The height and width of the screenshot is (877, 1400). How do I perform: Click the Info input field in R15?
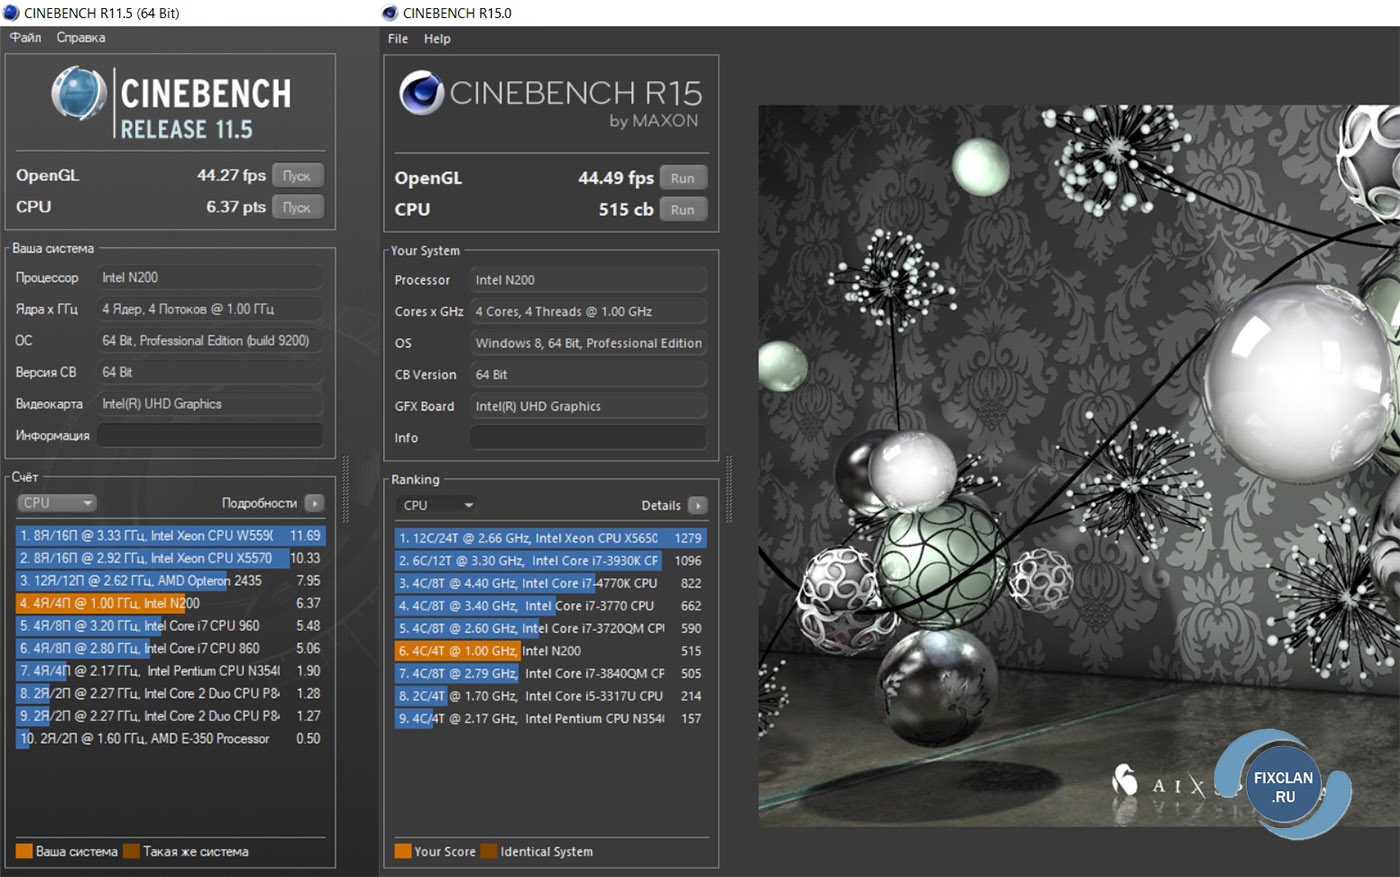tap(589, 438)
